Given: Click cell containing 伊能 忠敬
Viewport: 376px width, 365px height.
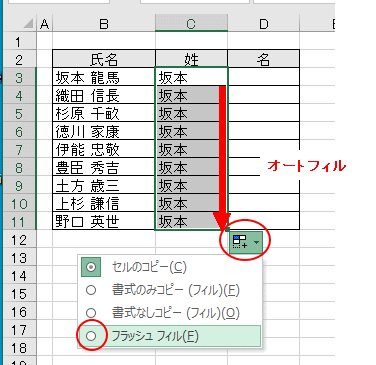Looking at the screenshot, I should click(104, 149).
